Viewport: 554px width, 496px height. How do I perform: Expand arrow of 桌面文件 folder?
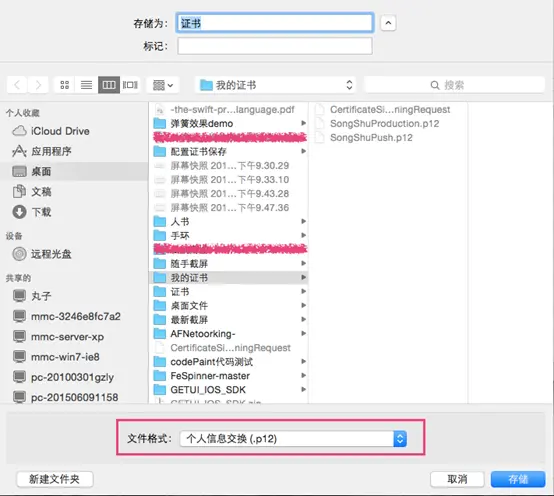303,305
